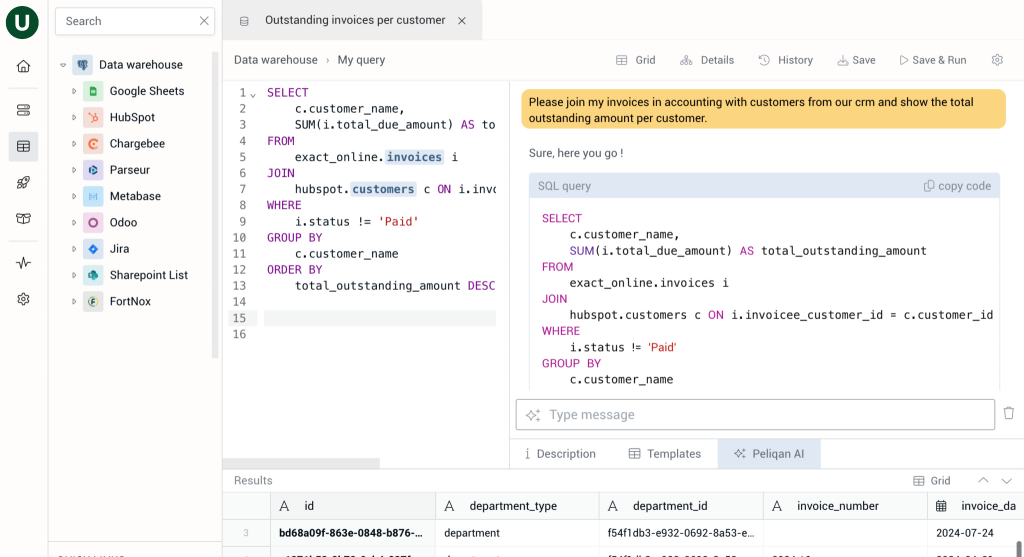Screen dimensions: 1024x557
Task: Expand the Sharepoint List tree node
Action: coord(74,275)
